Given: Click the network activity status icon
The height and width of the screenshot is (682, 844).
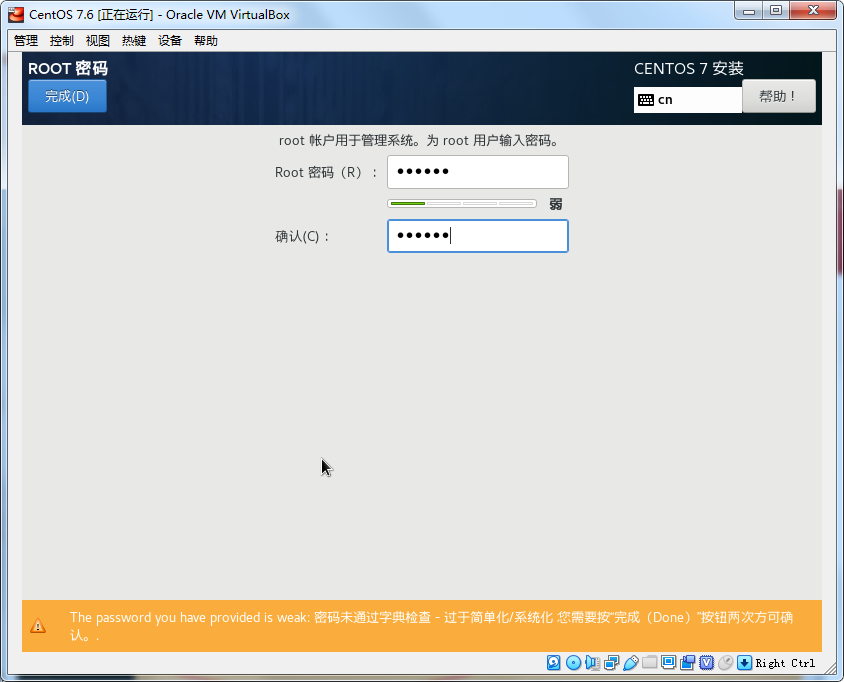Looking at the screenshot, I should pos(612,662).
